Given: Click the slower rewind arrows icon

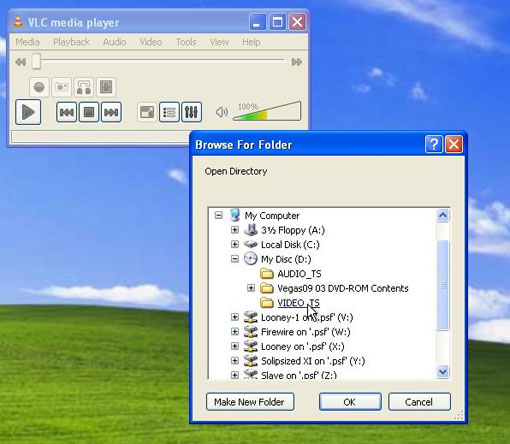Looking at the screenshot, I should tap(21, 62).
